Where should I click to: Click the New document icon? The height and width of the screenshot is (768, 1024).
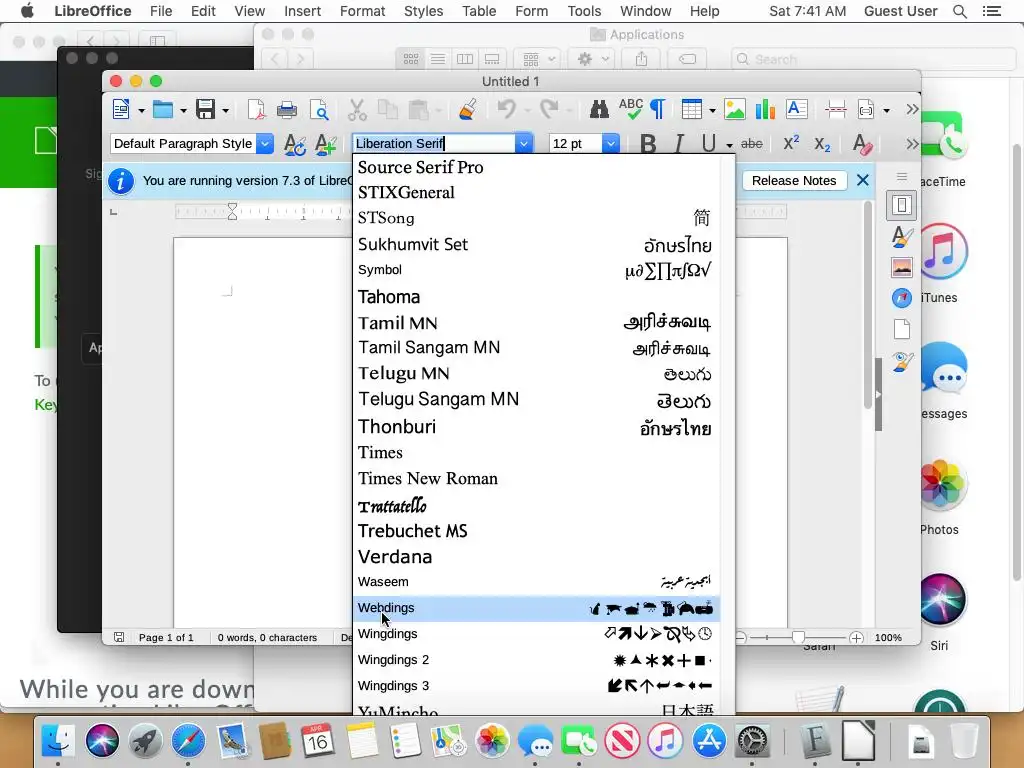point(121,109)
